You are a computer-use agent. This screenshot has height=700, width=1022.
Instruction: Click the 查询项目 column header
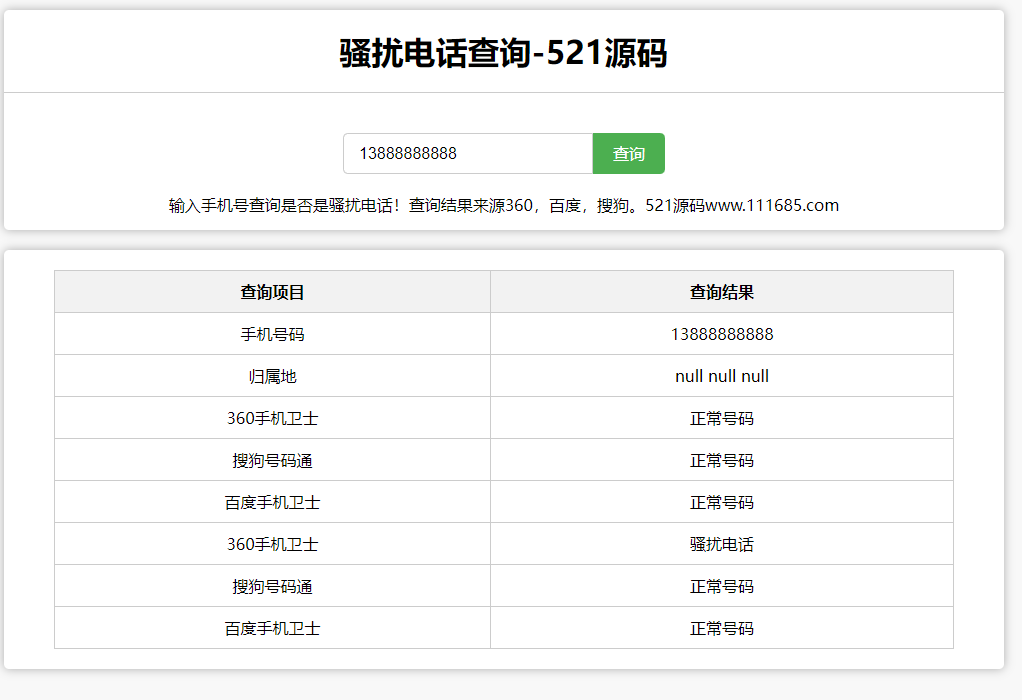(272, 292)
